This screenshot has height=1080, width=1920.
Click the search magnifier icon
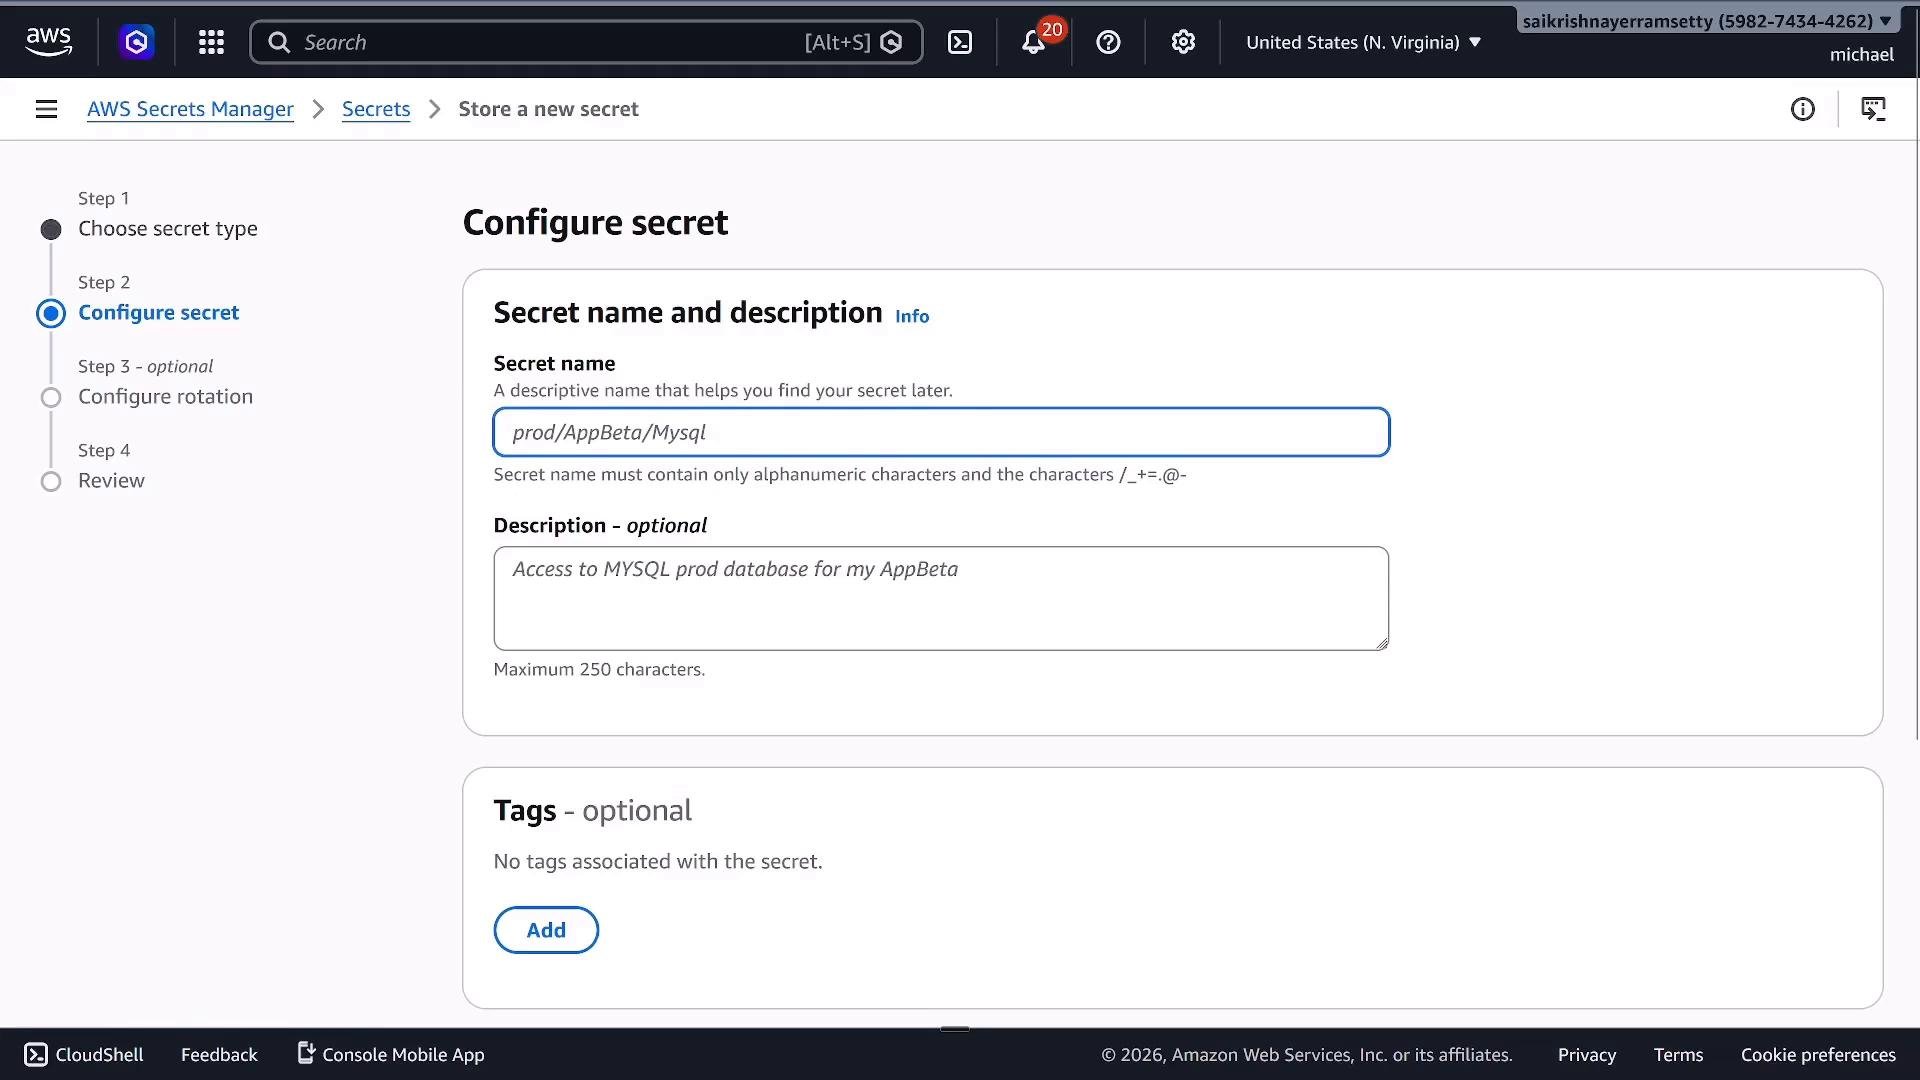coord(279,42)
